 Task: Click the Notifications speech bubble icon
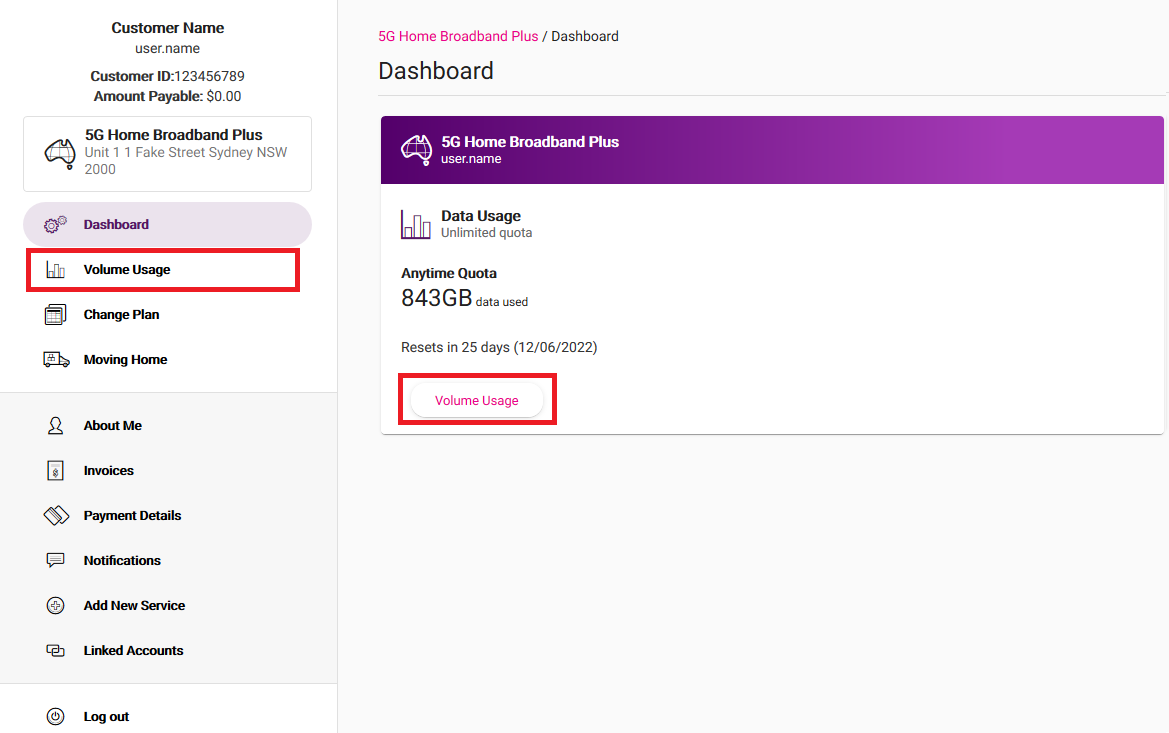[55, 561]
